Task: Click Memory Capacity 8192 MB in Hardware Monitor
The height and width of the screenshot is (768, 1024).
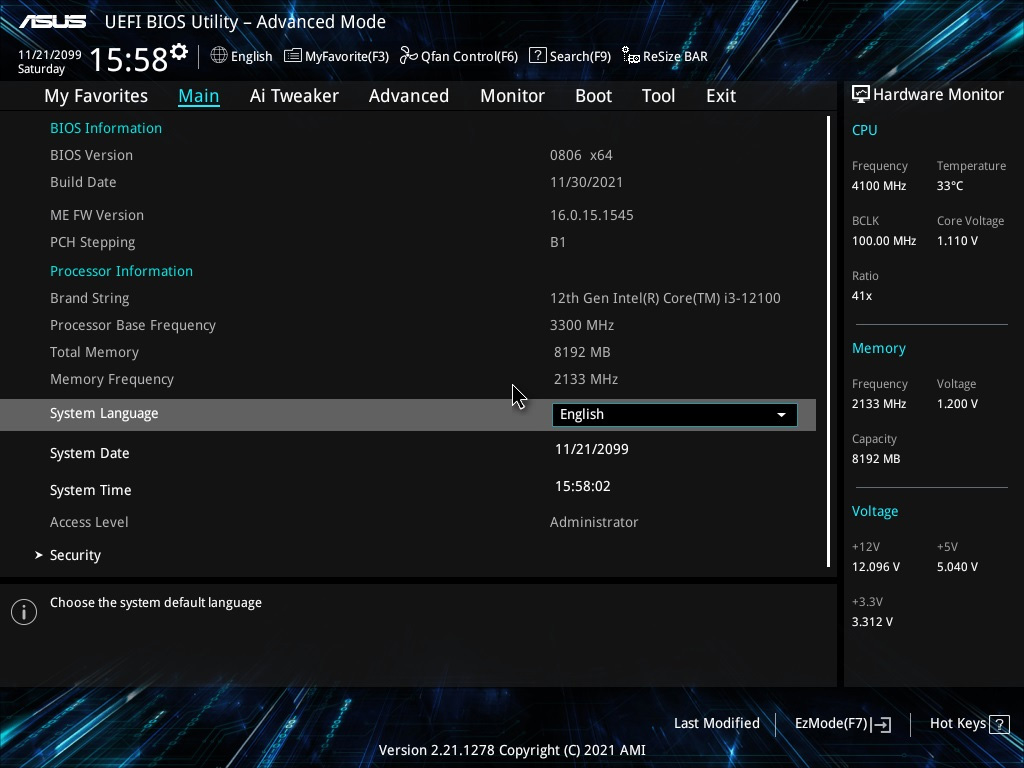Action: [x=876, y=459]
